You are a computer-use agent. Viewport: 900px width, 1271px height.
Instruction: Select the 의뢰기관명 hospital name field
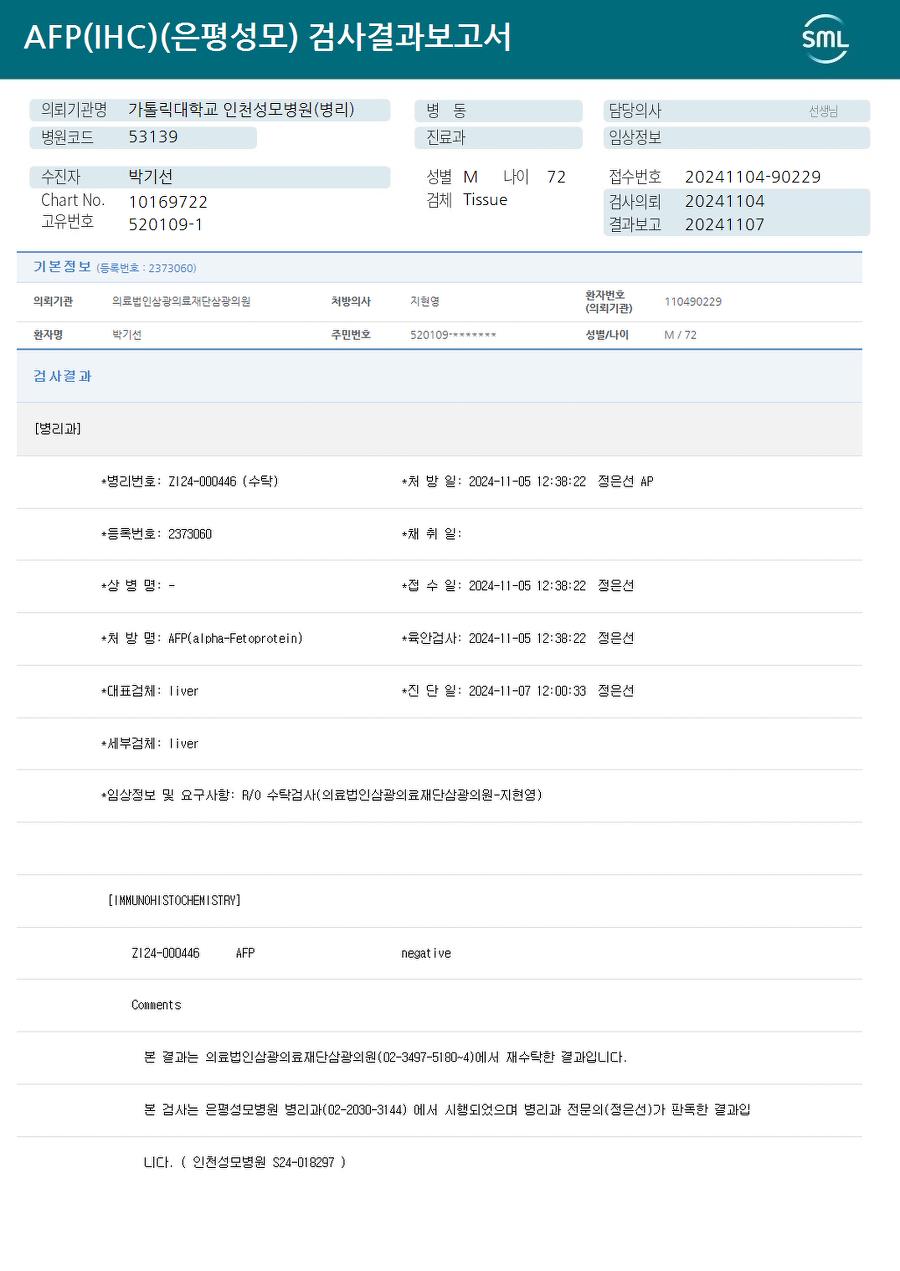pos(210,111)
